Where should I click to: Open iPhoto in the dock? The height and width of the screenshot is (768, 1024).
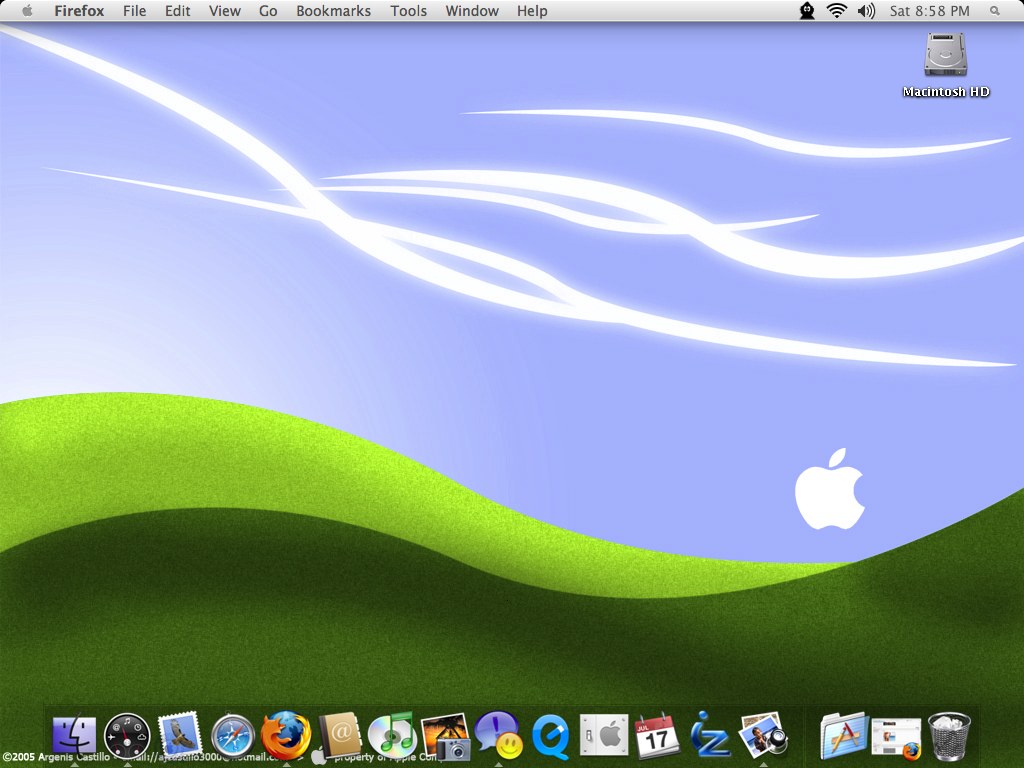coord(446,736)
